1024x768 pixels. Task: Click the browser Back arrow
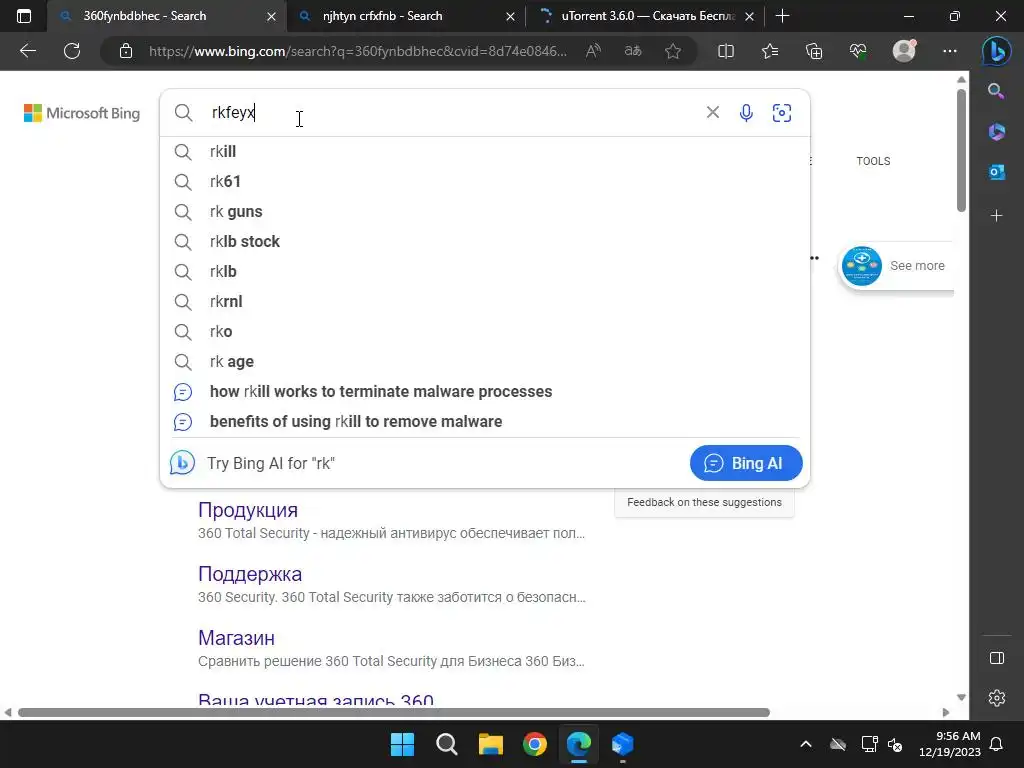(x=27, y=51)
